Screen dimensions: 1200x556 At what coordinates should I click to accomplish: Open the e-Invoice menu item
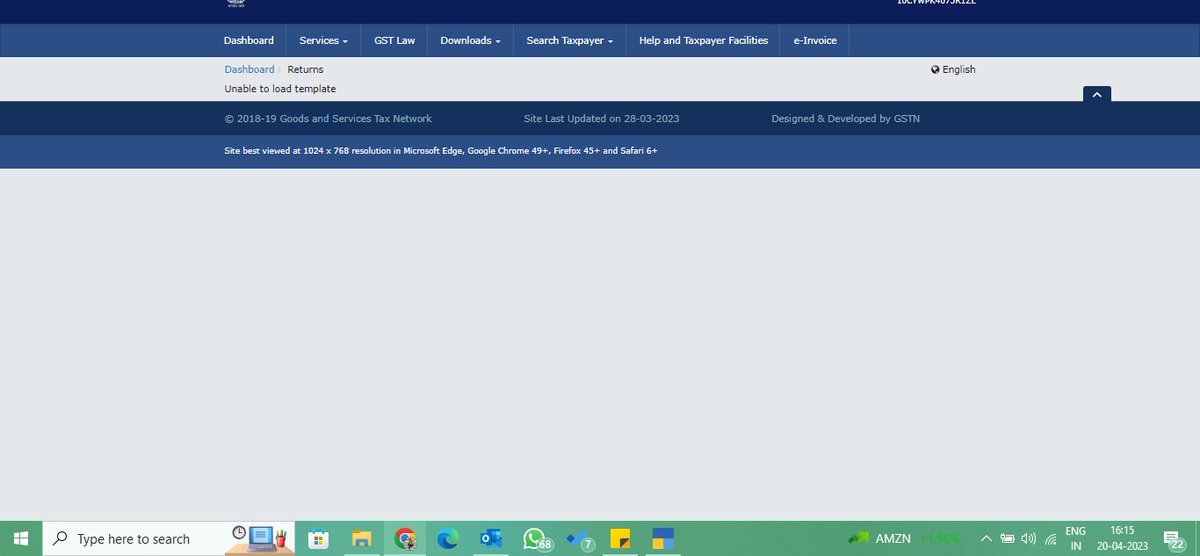point(815,40)
